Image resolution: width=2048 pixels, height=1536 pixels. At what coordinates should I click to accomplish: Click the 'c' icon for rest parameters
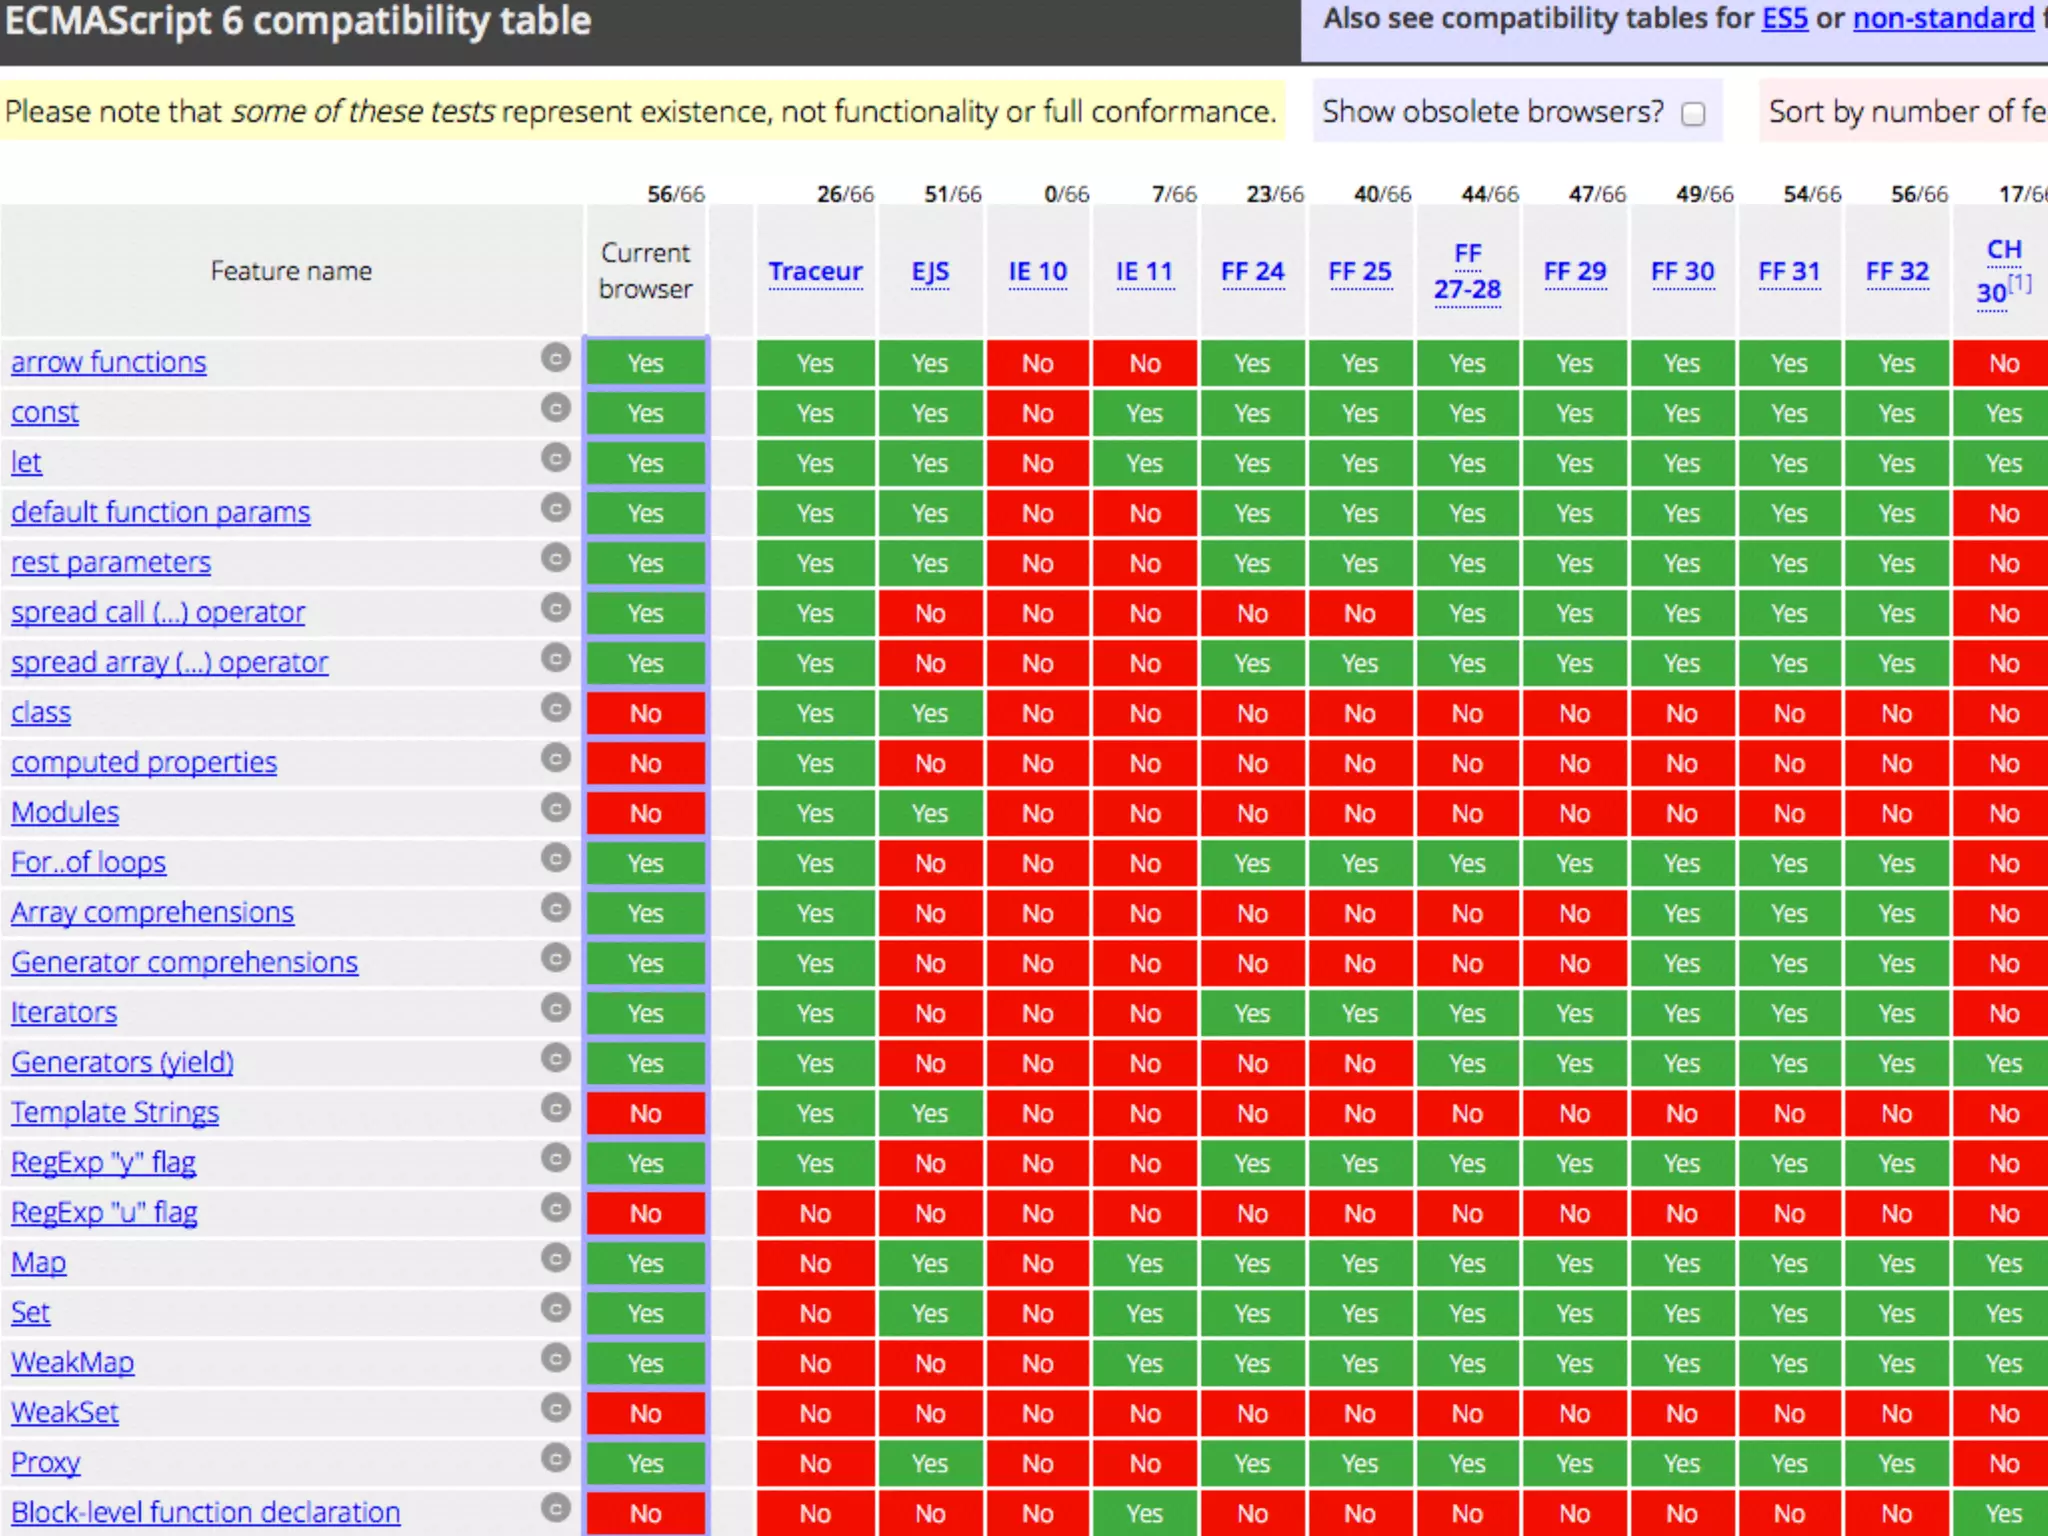(556, 558)
